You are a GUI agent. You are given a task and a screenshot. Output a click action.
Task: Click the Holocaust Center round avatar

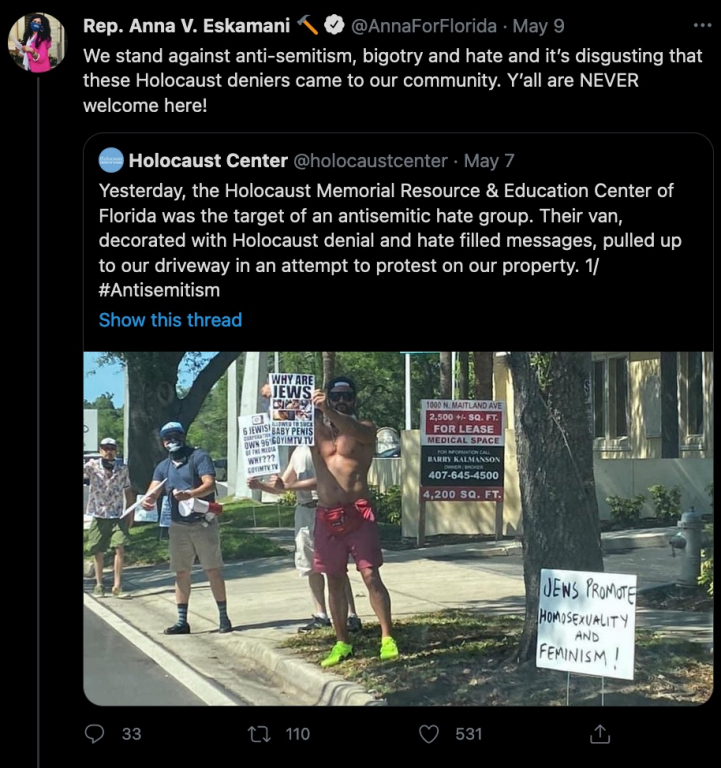coord(111,160)
